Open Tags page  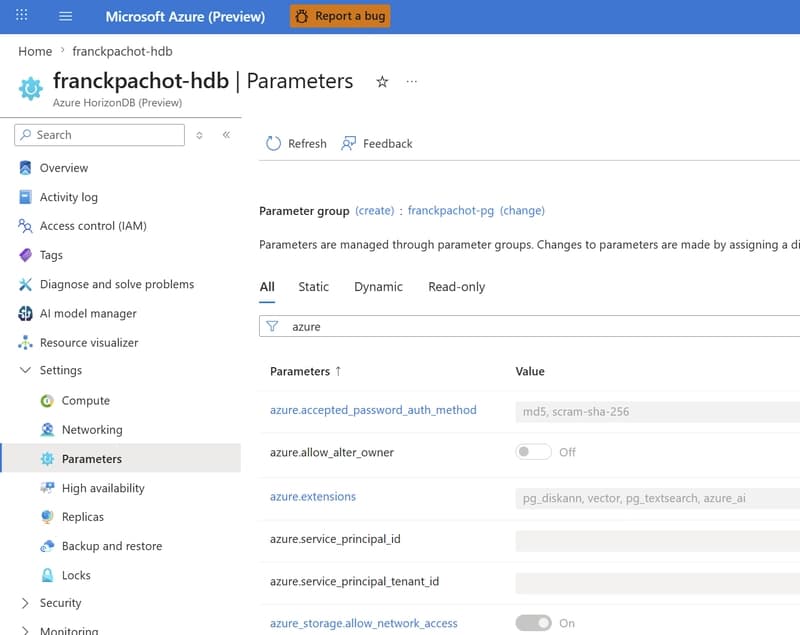[51, 255]
